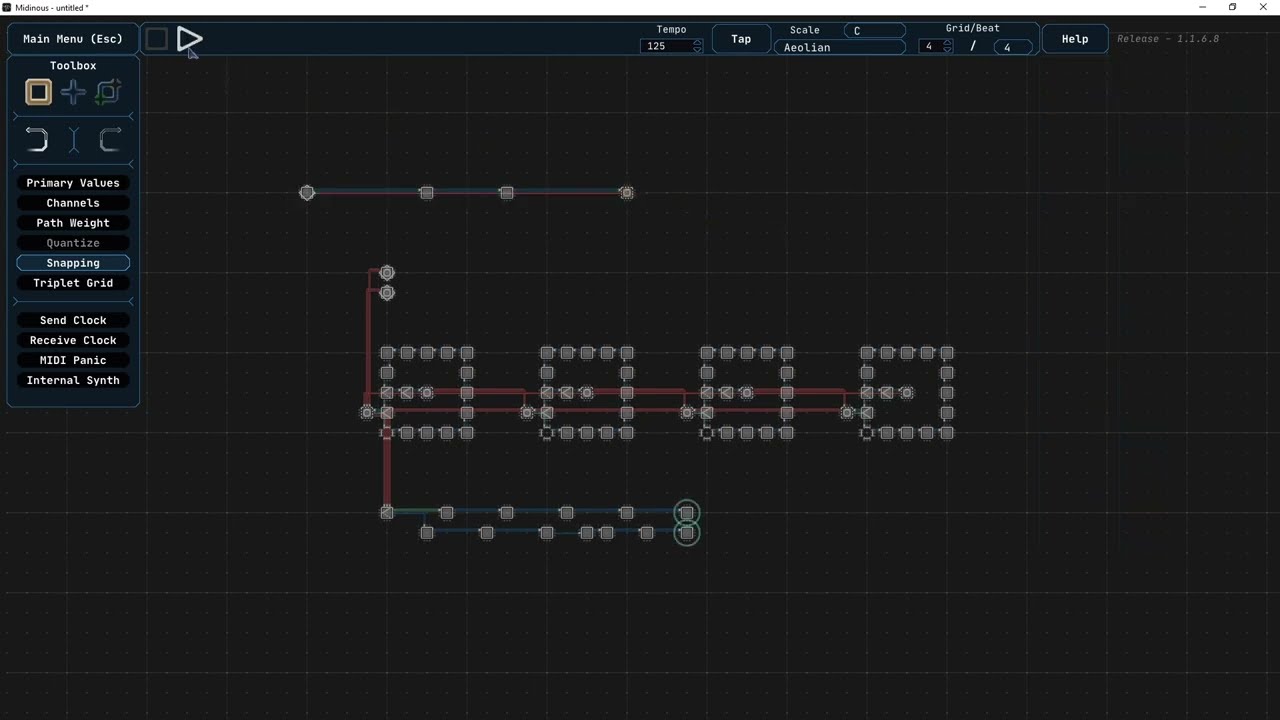Toggle Primary Values display

coord(73,183)
